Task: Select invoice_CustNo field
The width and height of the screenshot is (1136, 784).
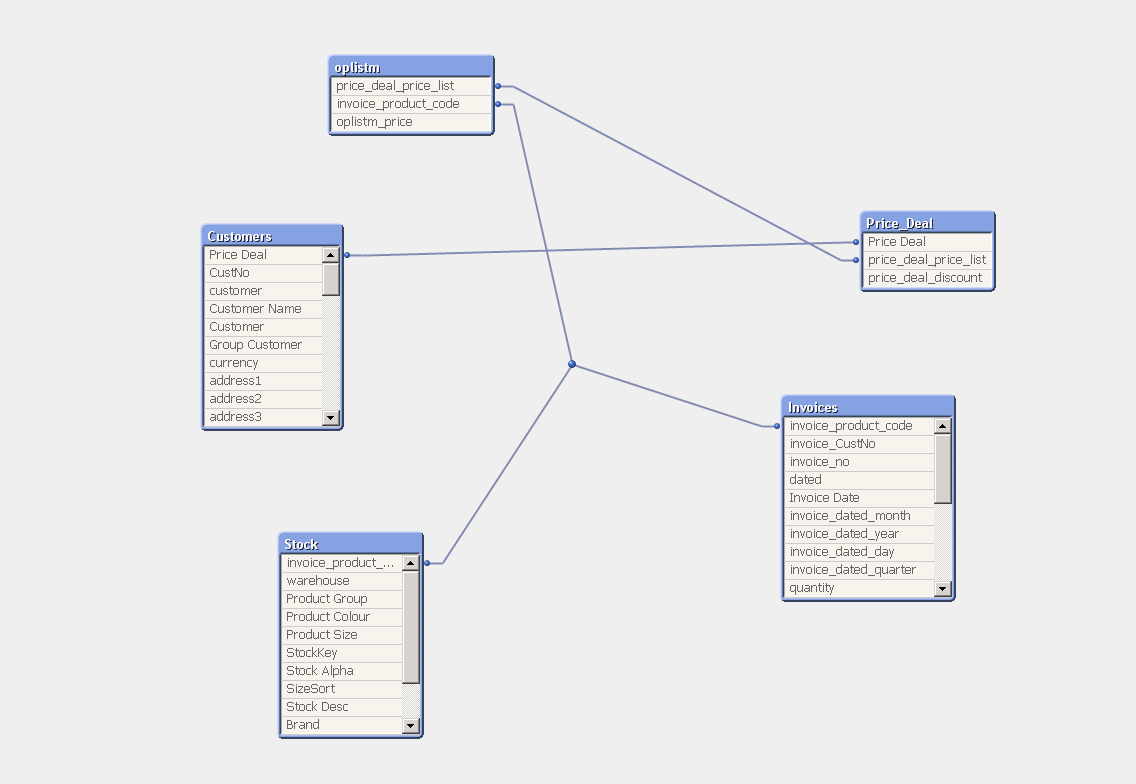Action: tap(859, 443)
